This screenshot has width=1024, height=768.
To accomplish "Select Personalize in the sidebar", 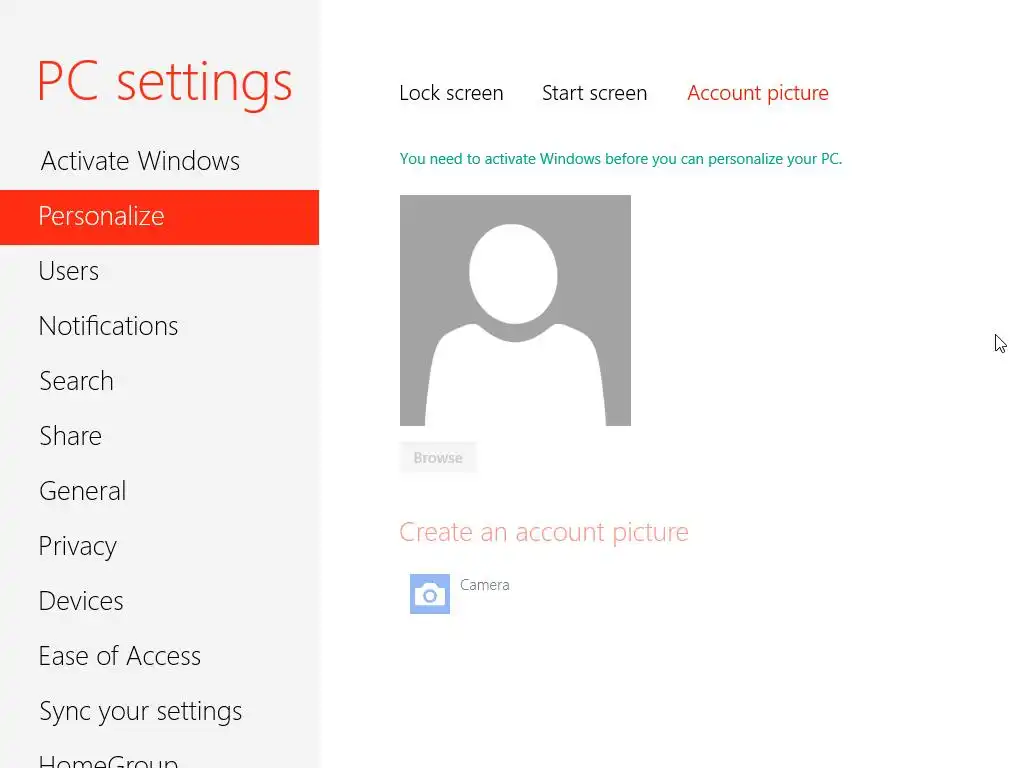I will [x=159, y=217].
